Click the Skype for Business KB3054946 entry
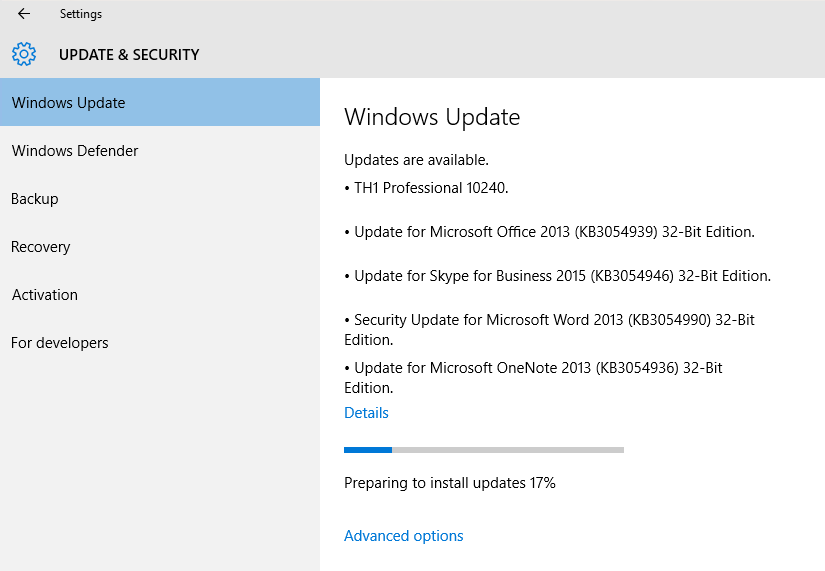The image size is (825, 571). [x=557, y=276]
